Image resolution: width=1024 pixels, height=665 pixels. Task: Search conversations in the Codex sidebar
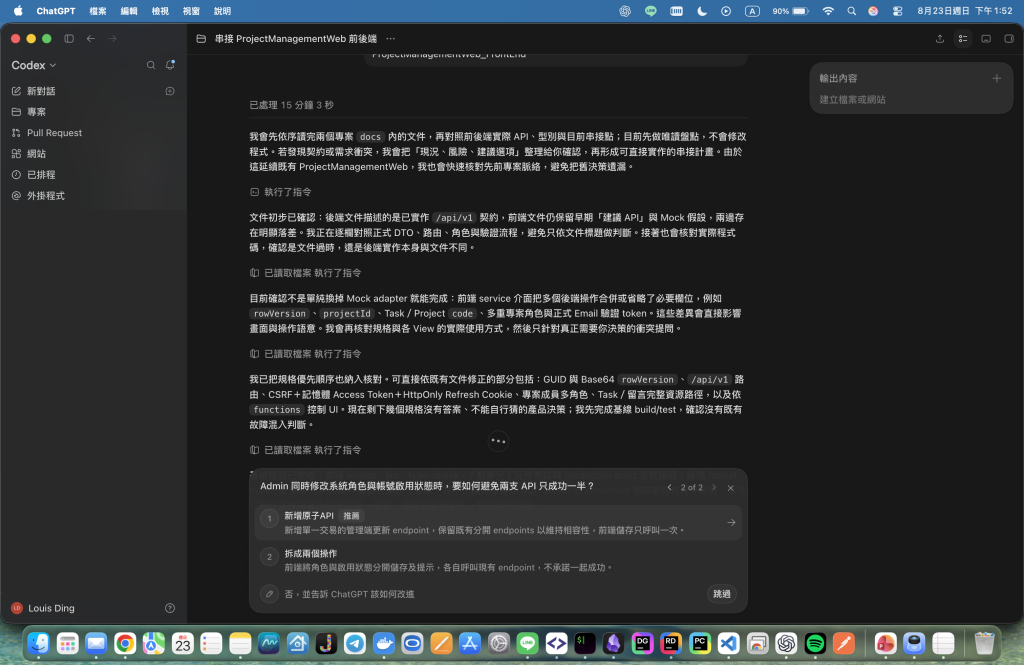(x=151, y=65)
